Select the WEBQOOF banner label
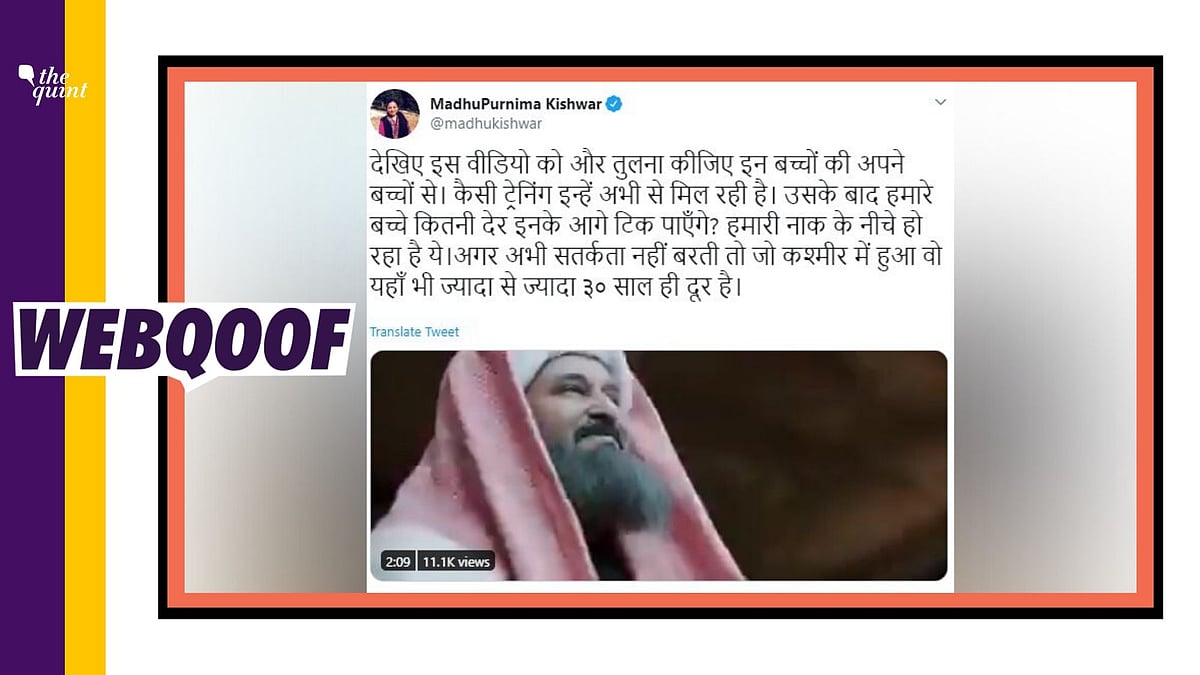This screenshot has width=1200, height=675. (186, 339)
